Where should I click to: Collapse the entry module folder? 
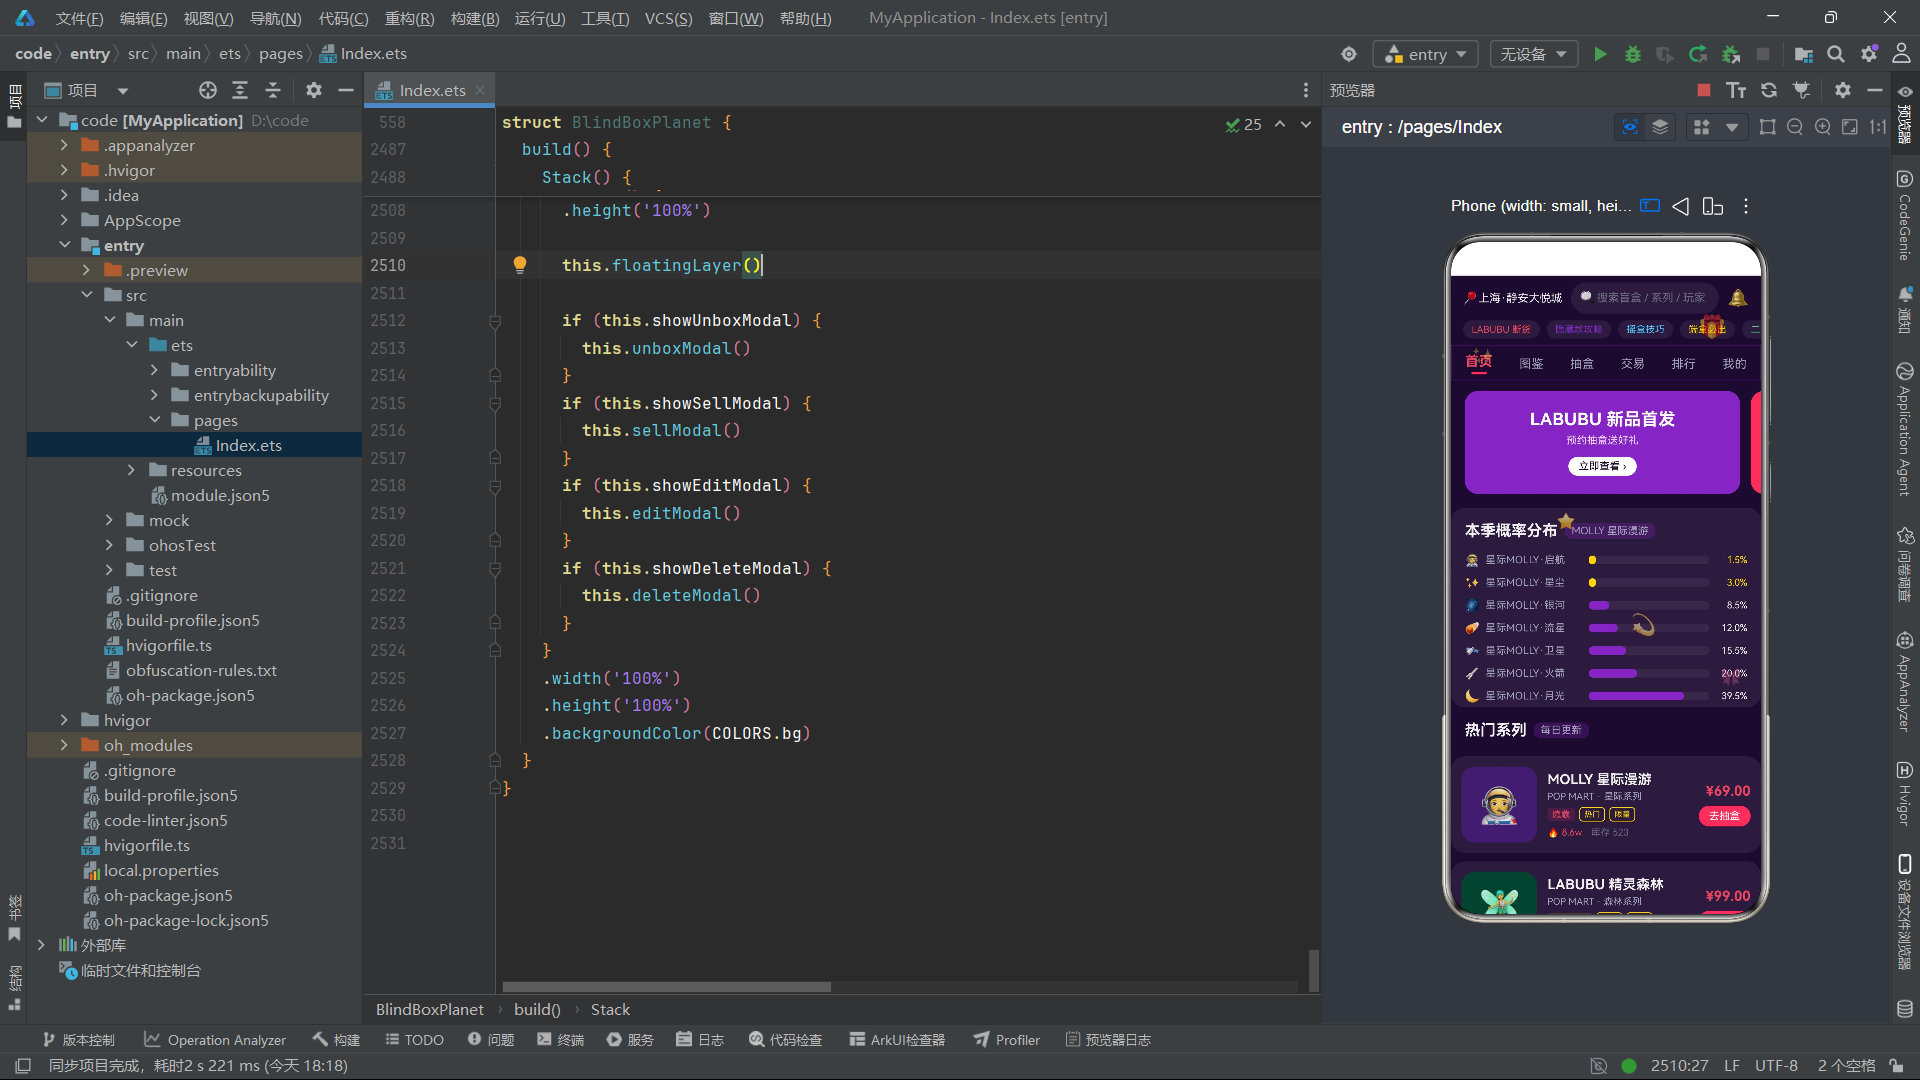tap(65, 245)
